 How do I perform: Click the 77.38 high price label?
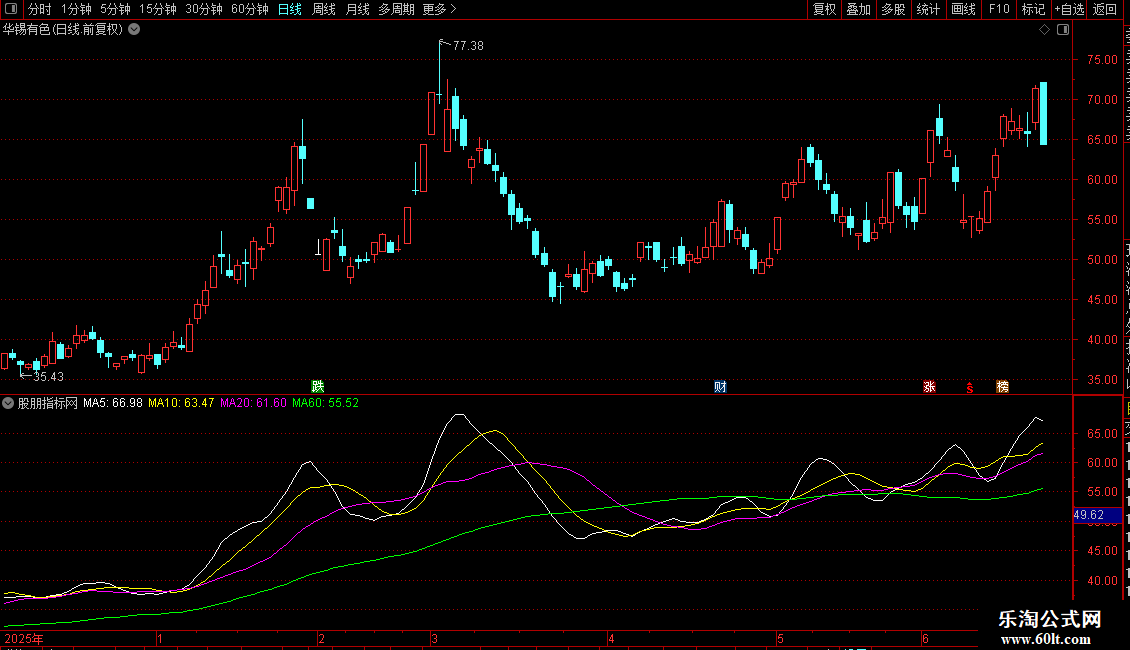pyautogui.click(x=468, y=45)
